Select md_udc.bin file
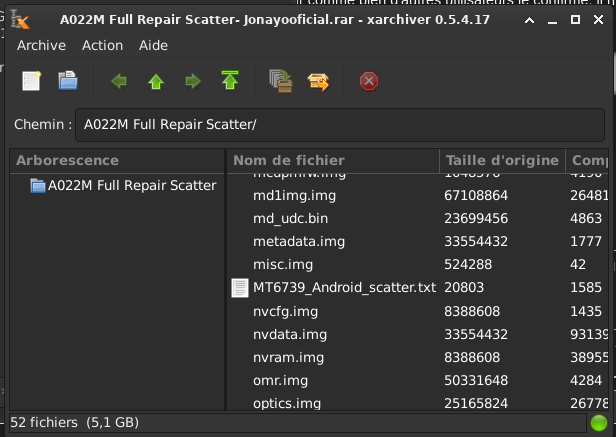Screen dimensions: 616x437 point(290,218)
